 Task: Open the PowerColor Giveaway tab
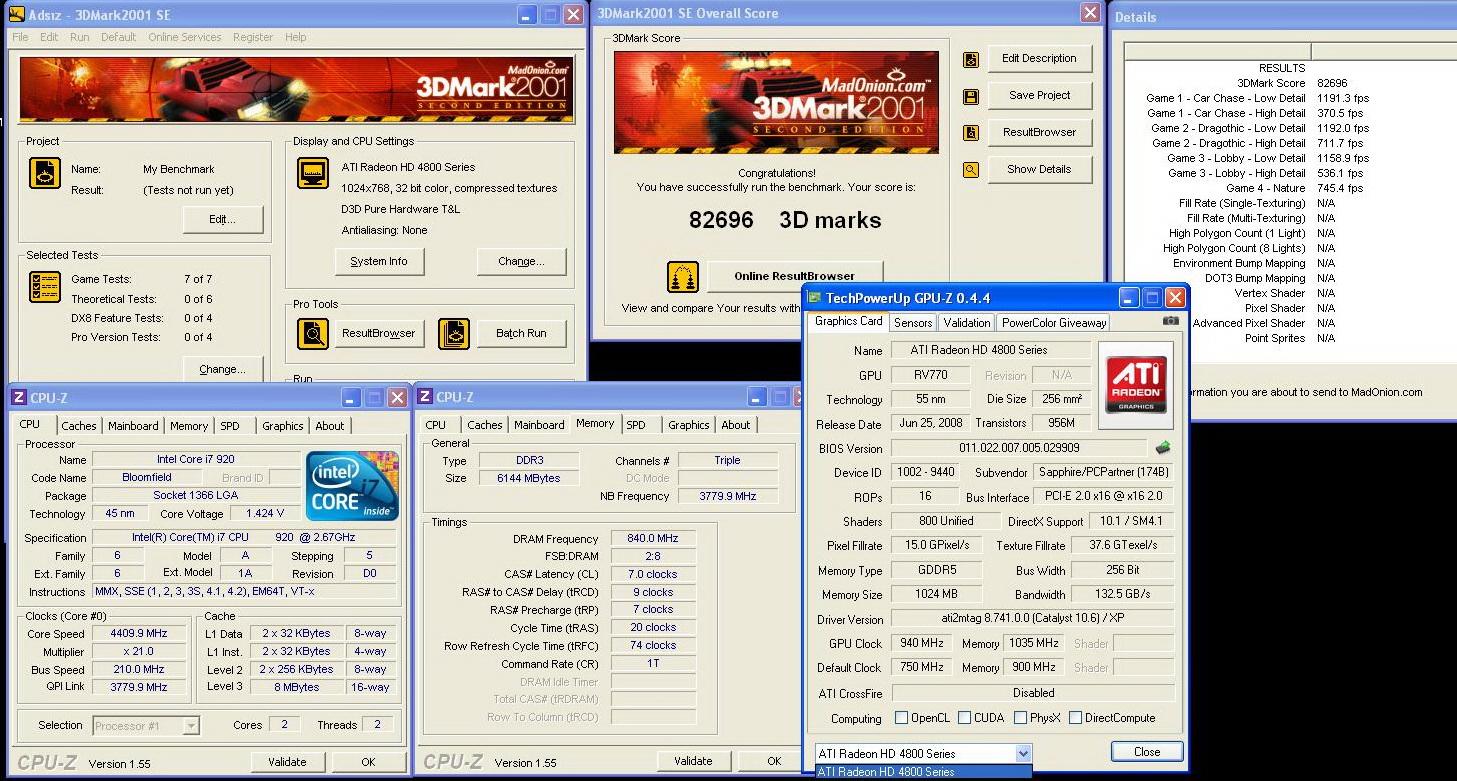point(1054,323)
